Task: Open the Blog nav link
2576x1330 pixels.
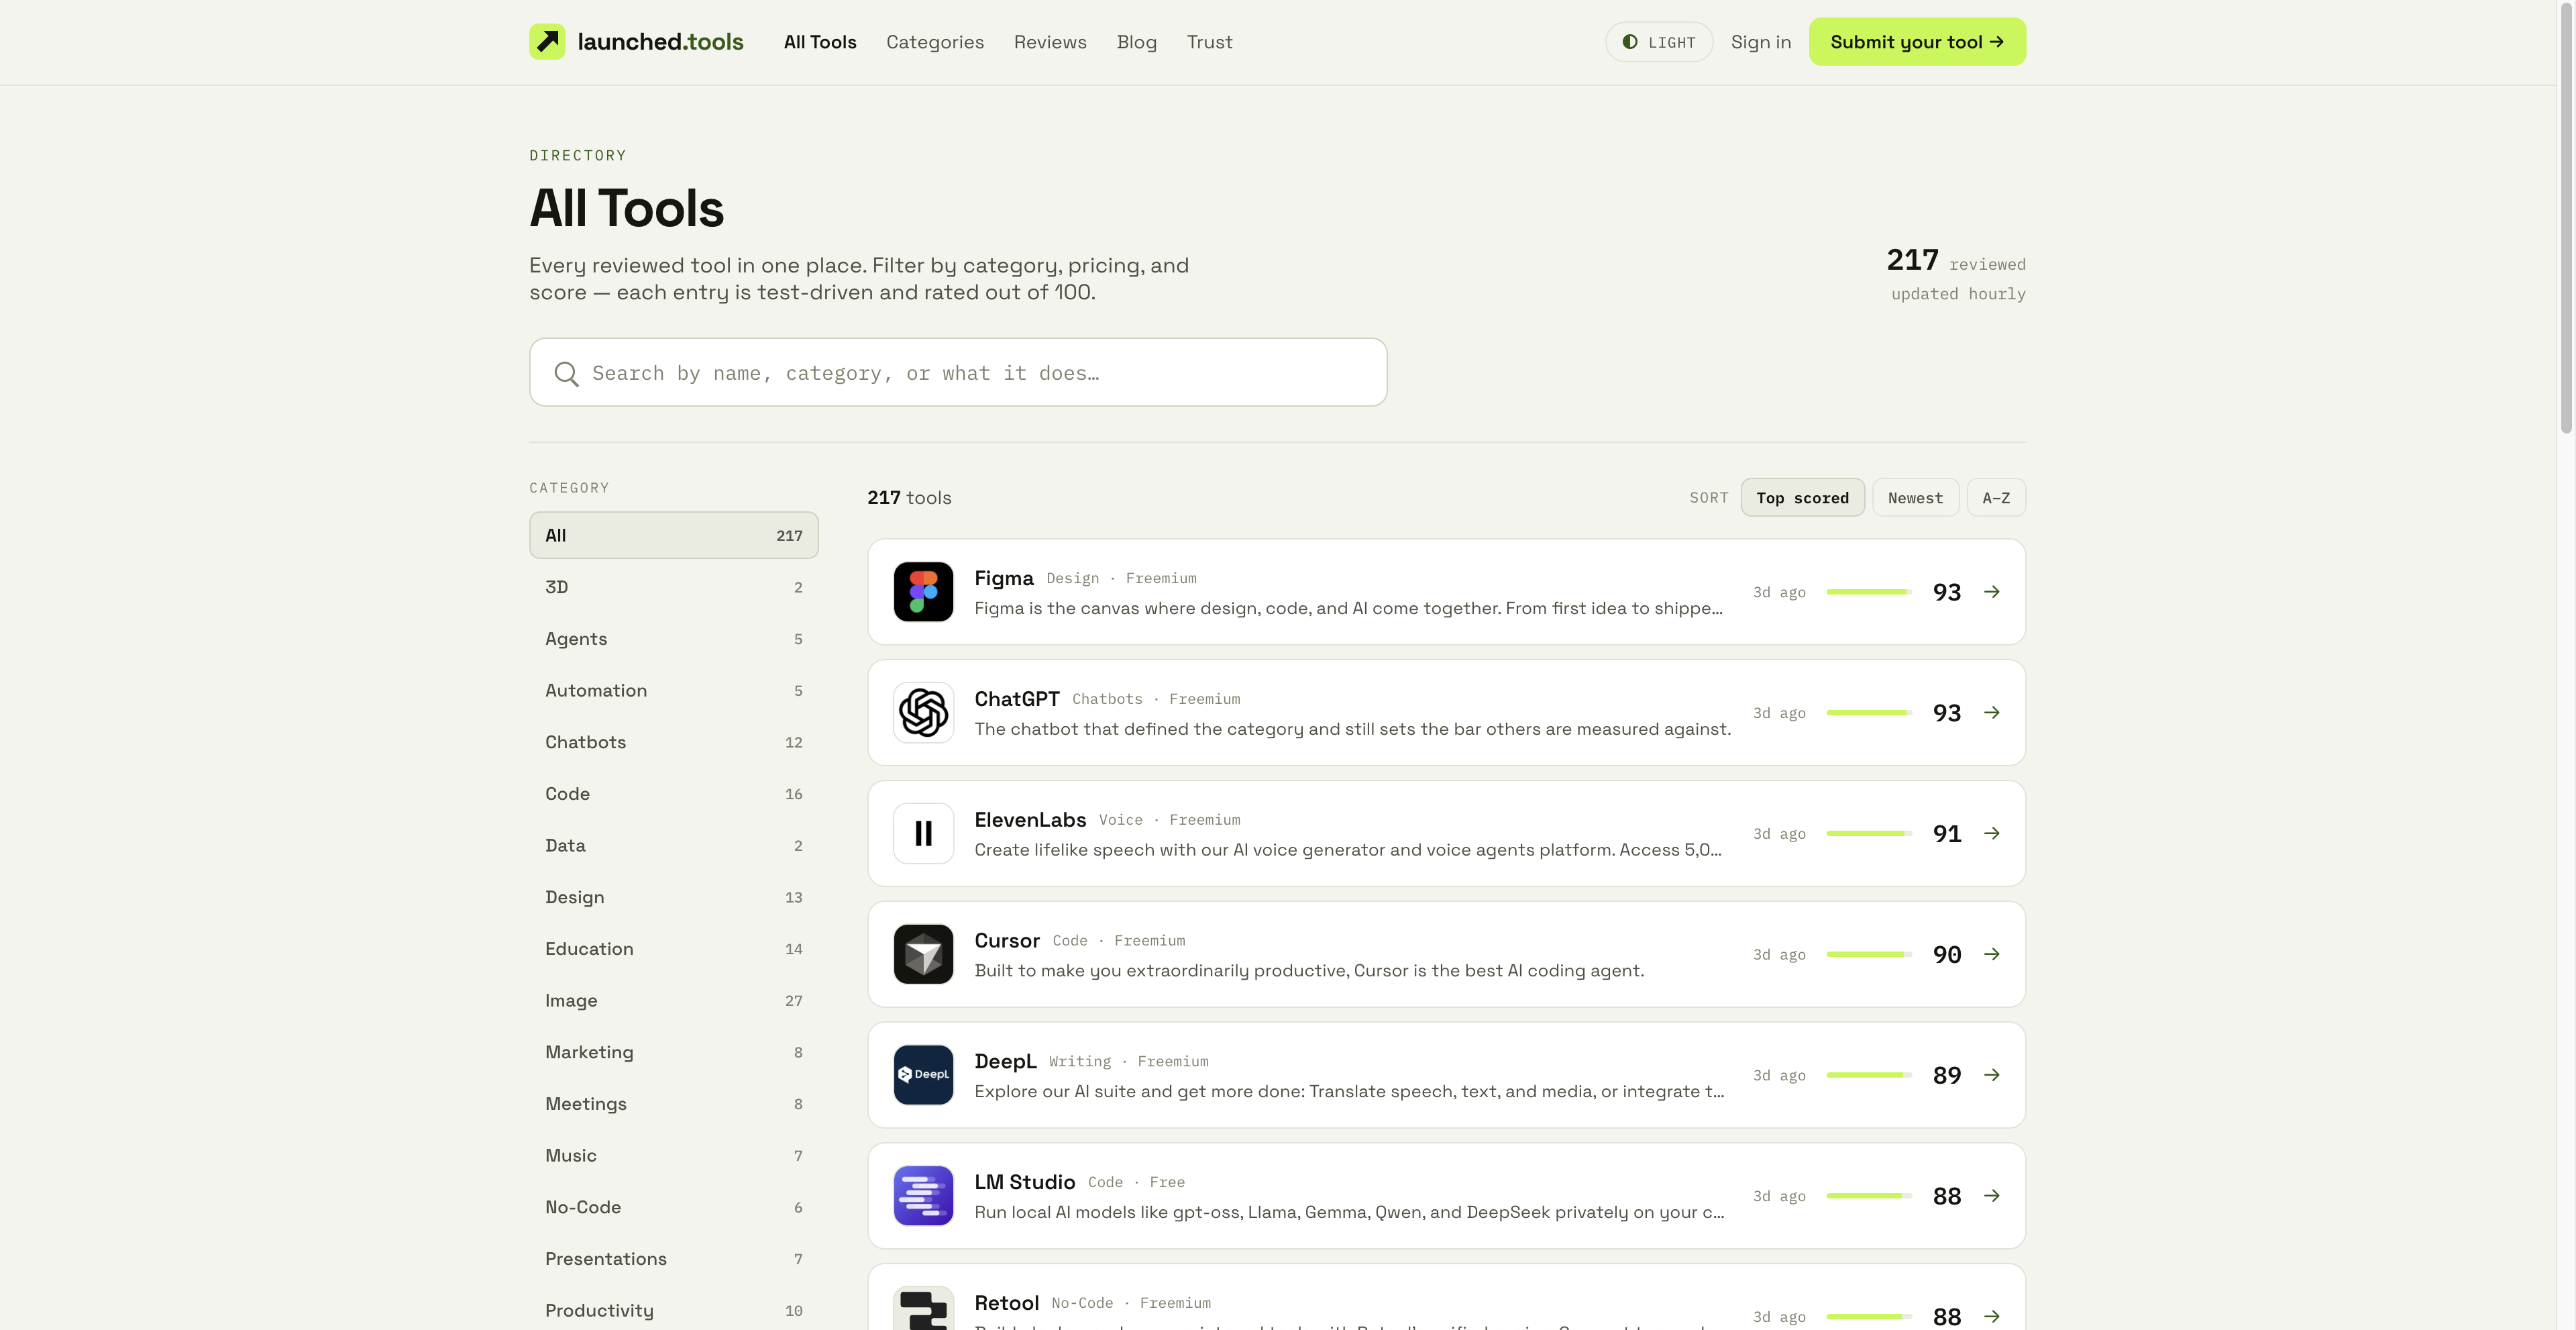Action: click(x=1137, y=42)
